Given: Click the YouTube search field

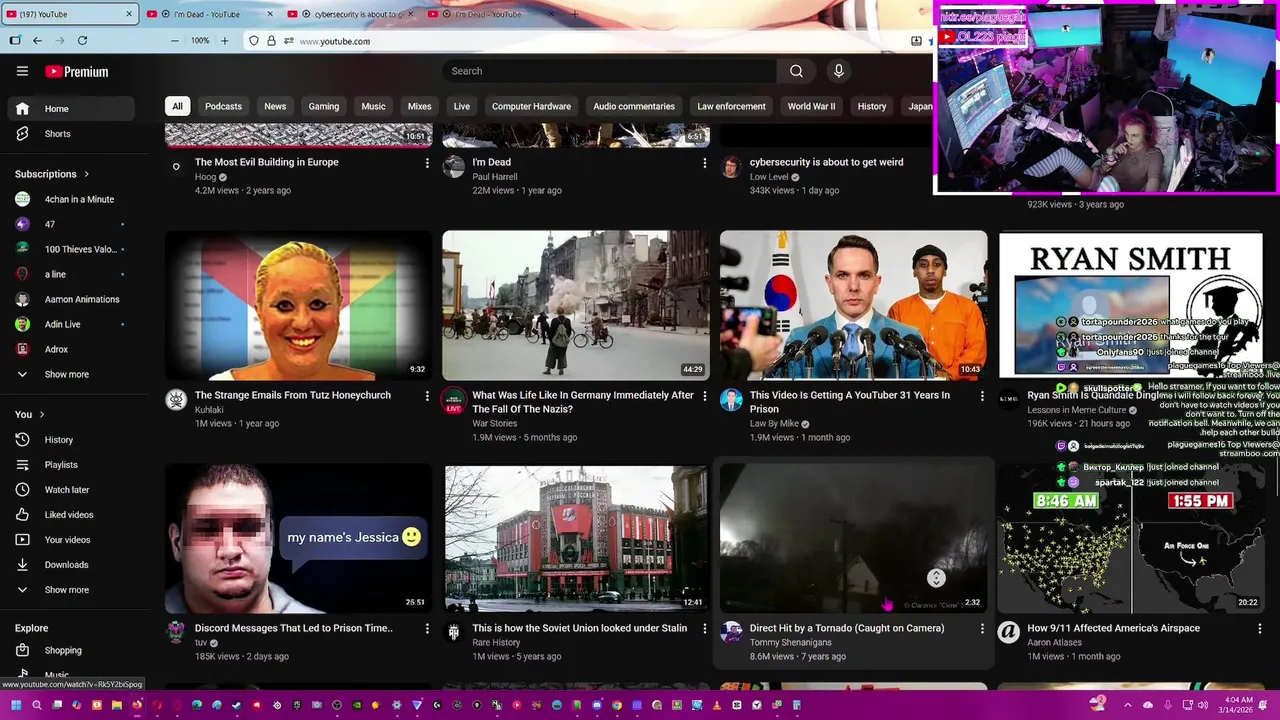Looking at the screenshot, I should 610,71.
